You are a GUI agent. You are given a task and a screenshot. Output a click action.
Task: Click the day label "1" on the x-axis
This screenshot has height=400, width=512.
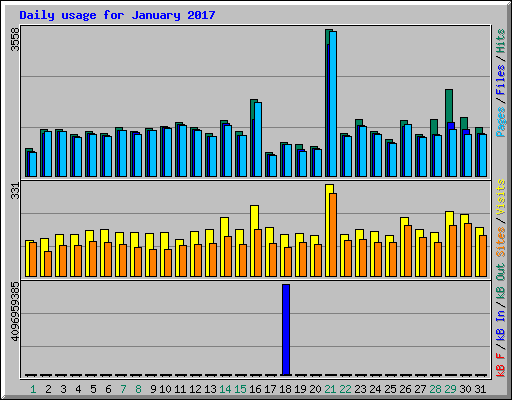[33, 389]
